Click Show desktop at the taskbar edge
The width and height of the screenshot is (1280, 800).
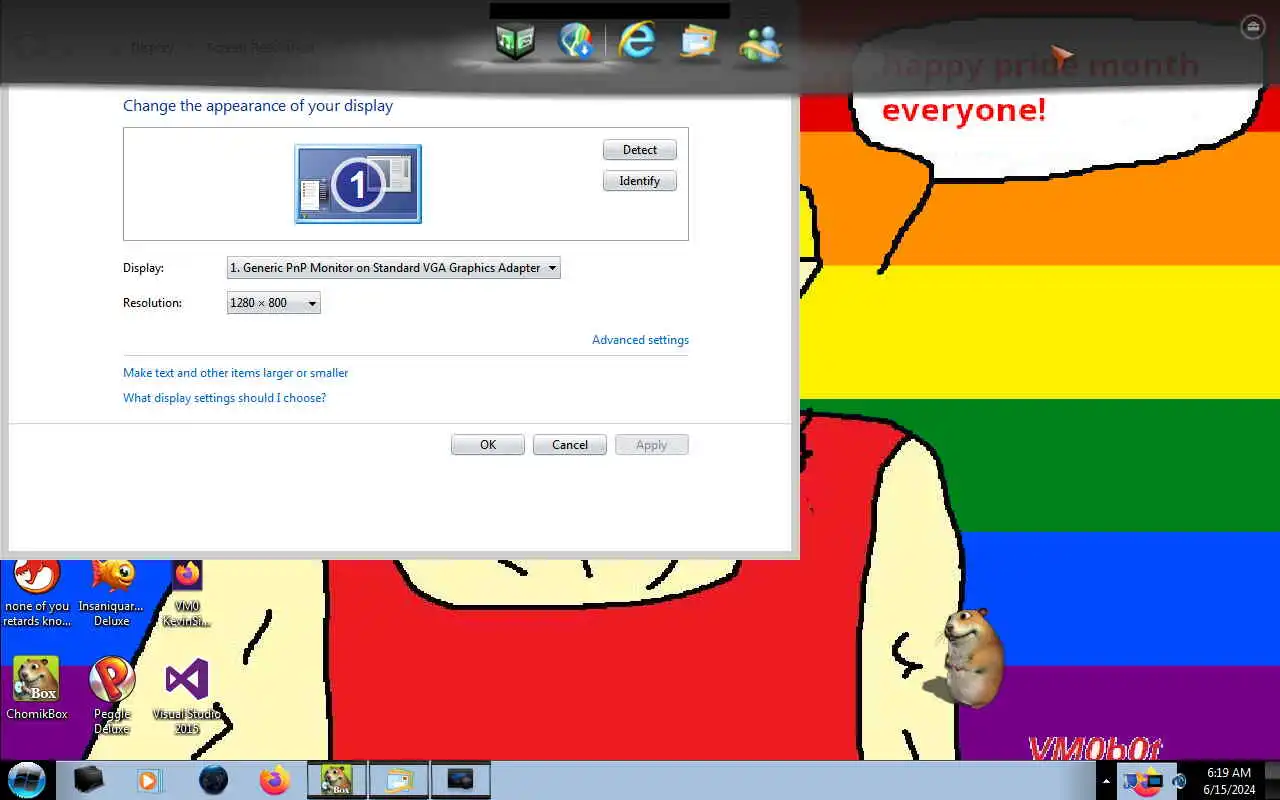click(x=1273, y=781)
